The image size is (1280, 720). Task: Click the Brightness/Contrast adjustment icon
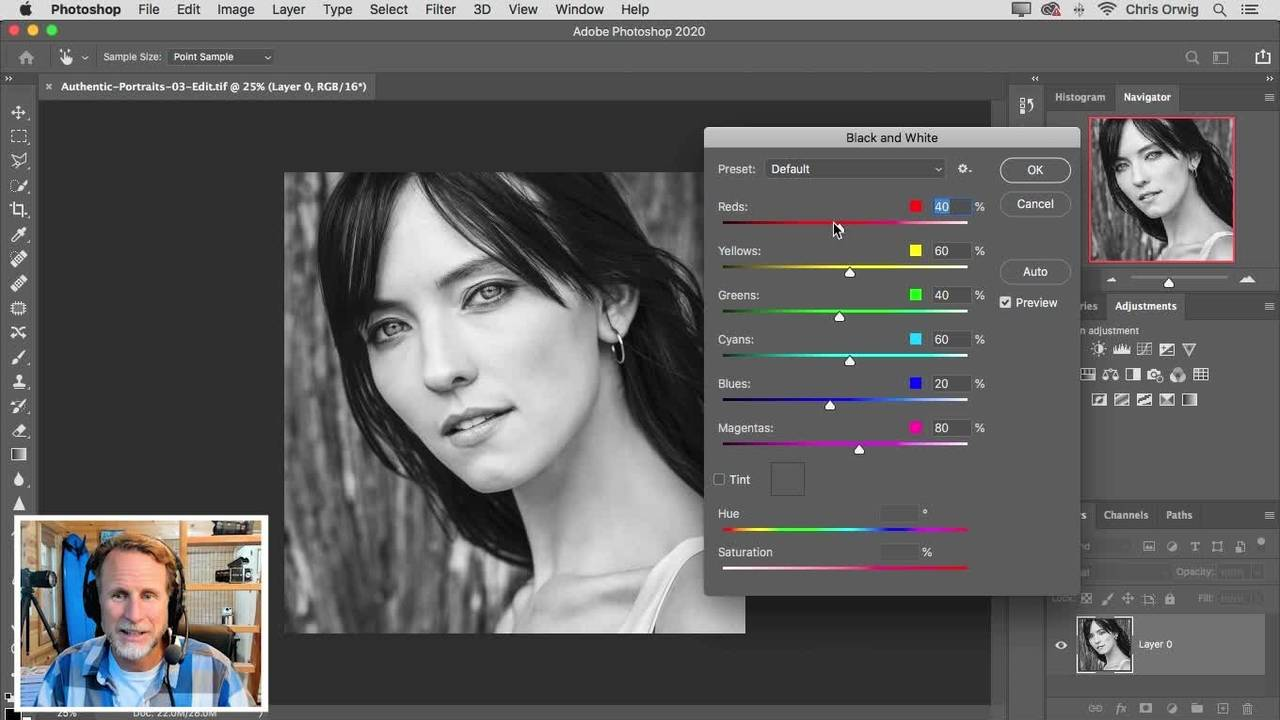point(1099,349)
